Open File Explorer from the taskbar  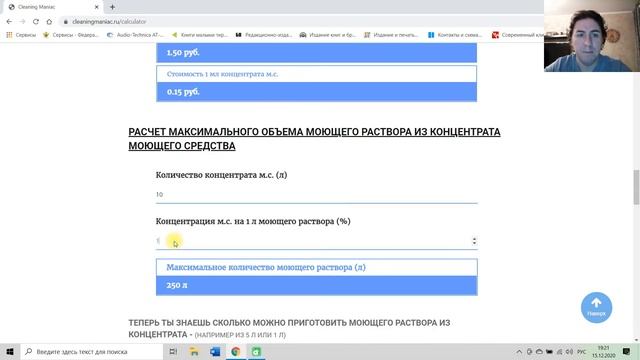pyautogui.click(x=194, y=351)
